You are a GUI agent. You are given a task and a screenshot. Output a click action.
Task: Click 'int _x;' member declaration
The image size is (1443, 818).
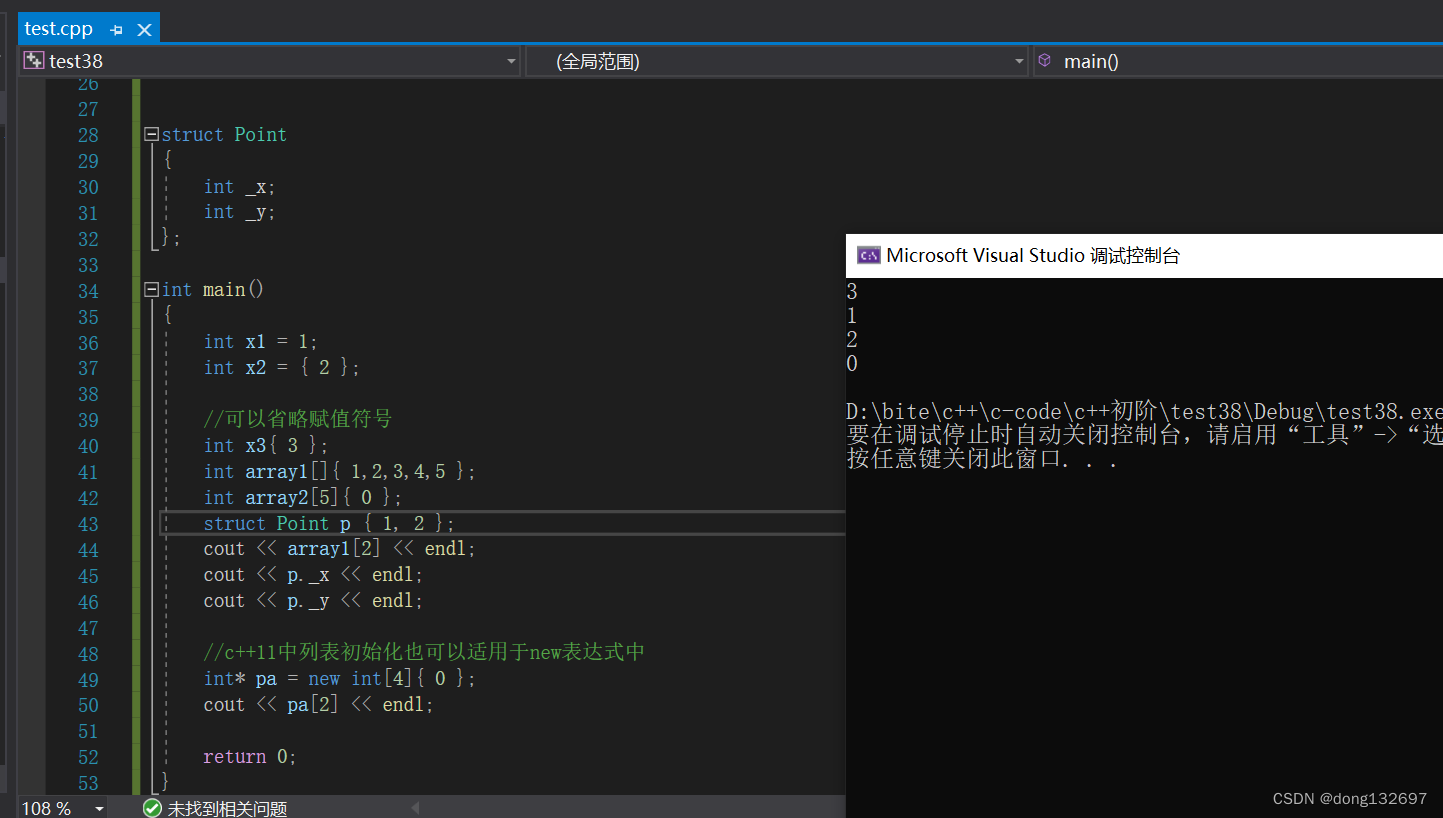click(239, 187)
